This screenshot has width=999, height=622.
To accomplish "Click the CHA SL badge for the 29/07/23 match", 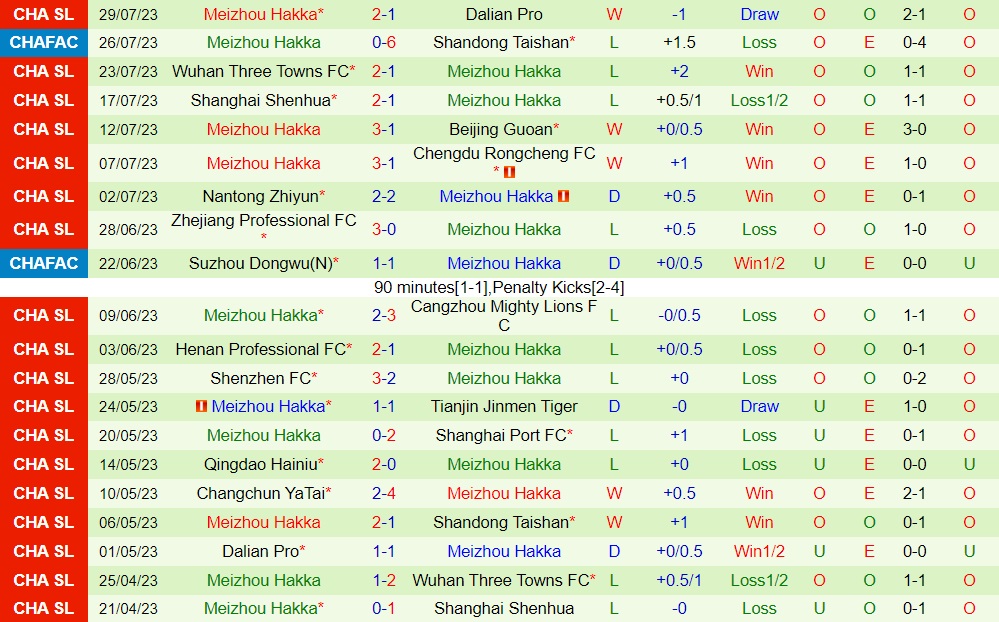I will [44, 14].
